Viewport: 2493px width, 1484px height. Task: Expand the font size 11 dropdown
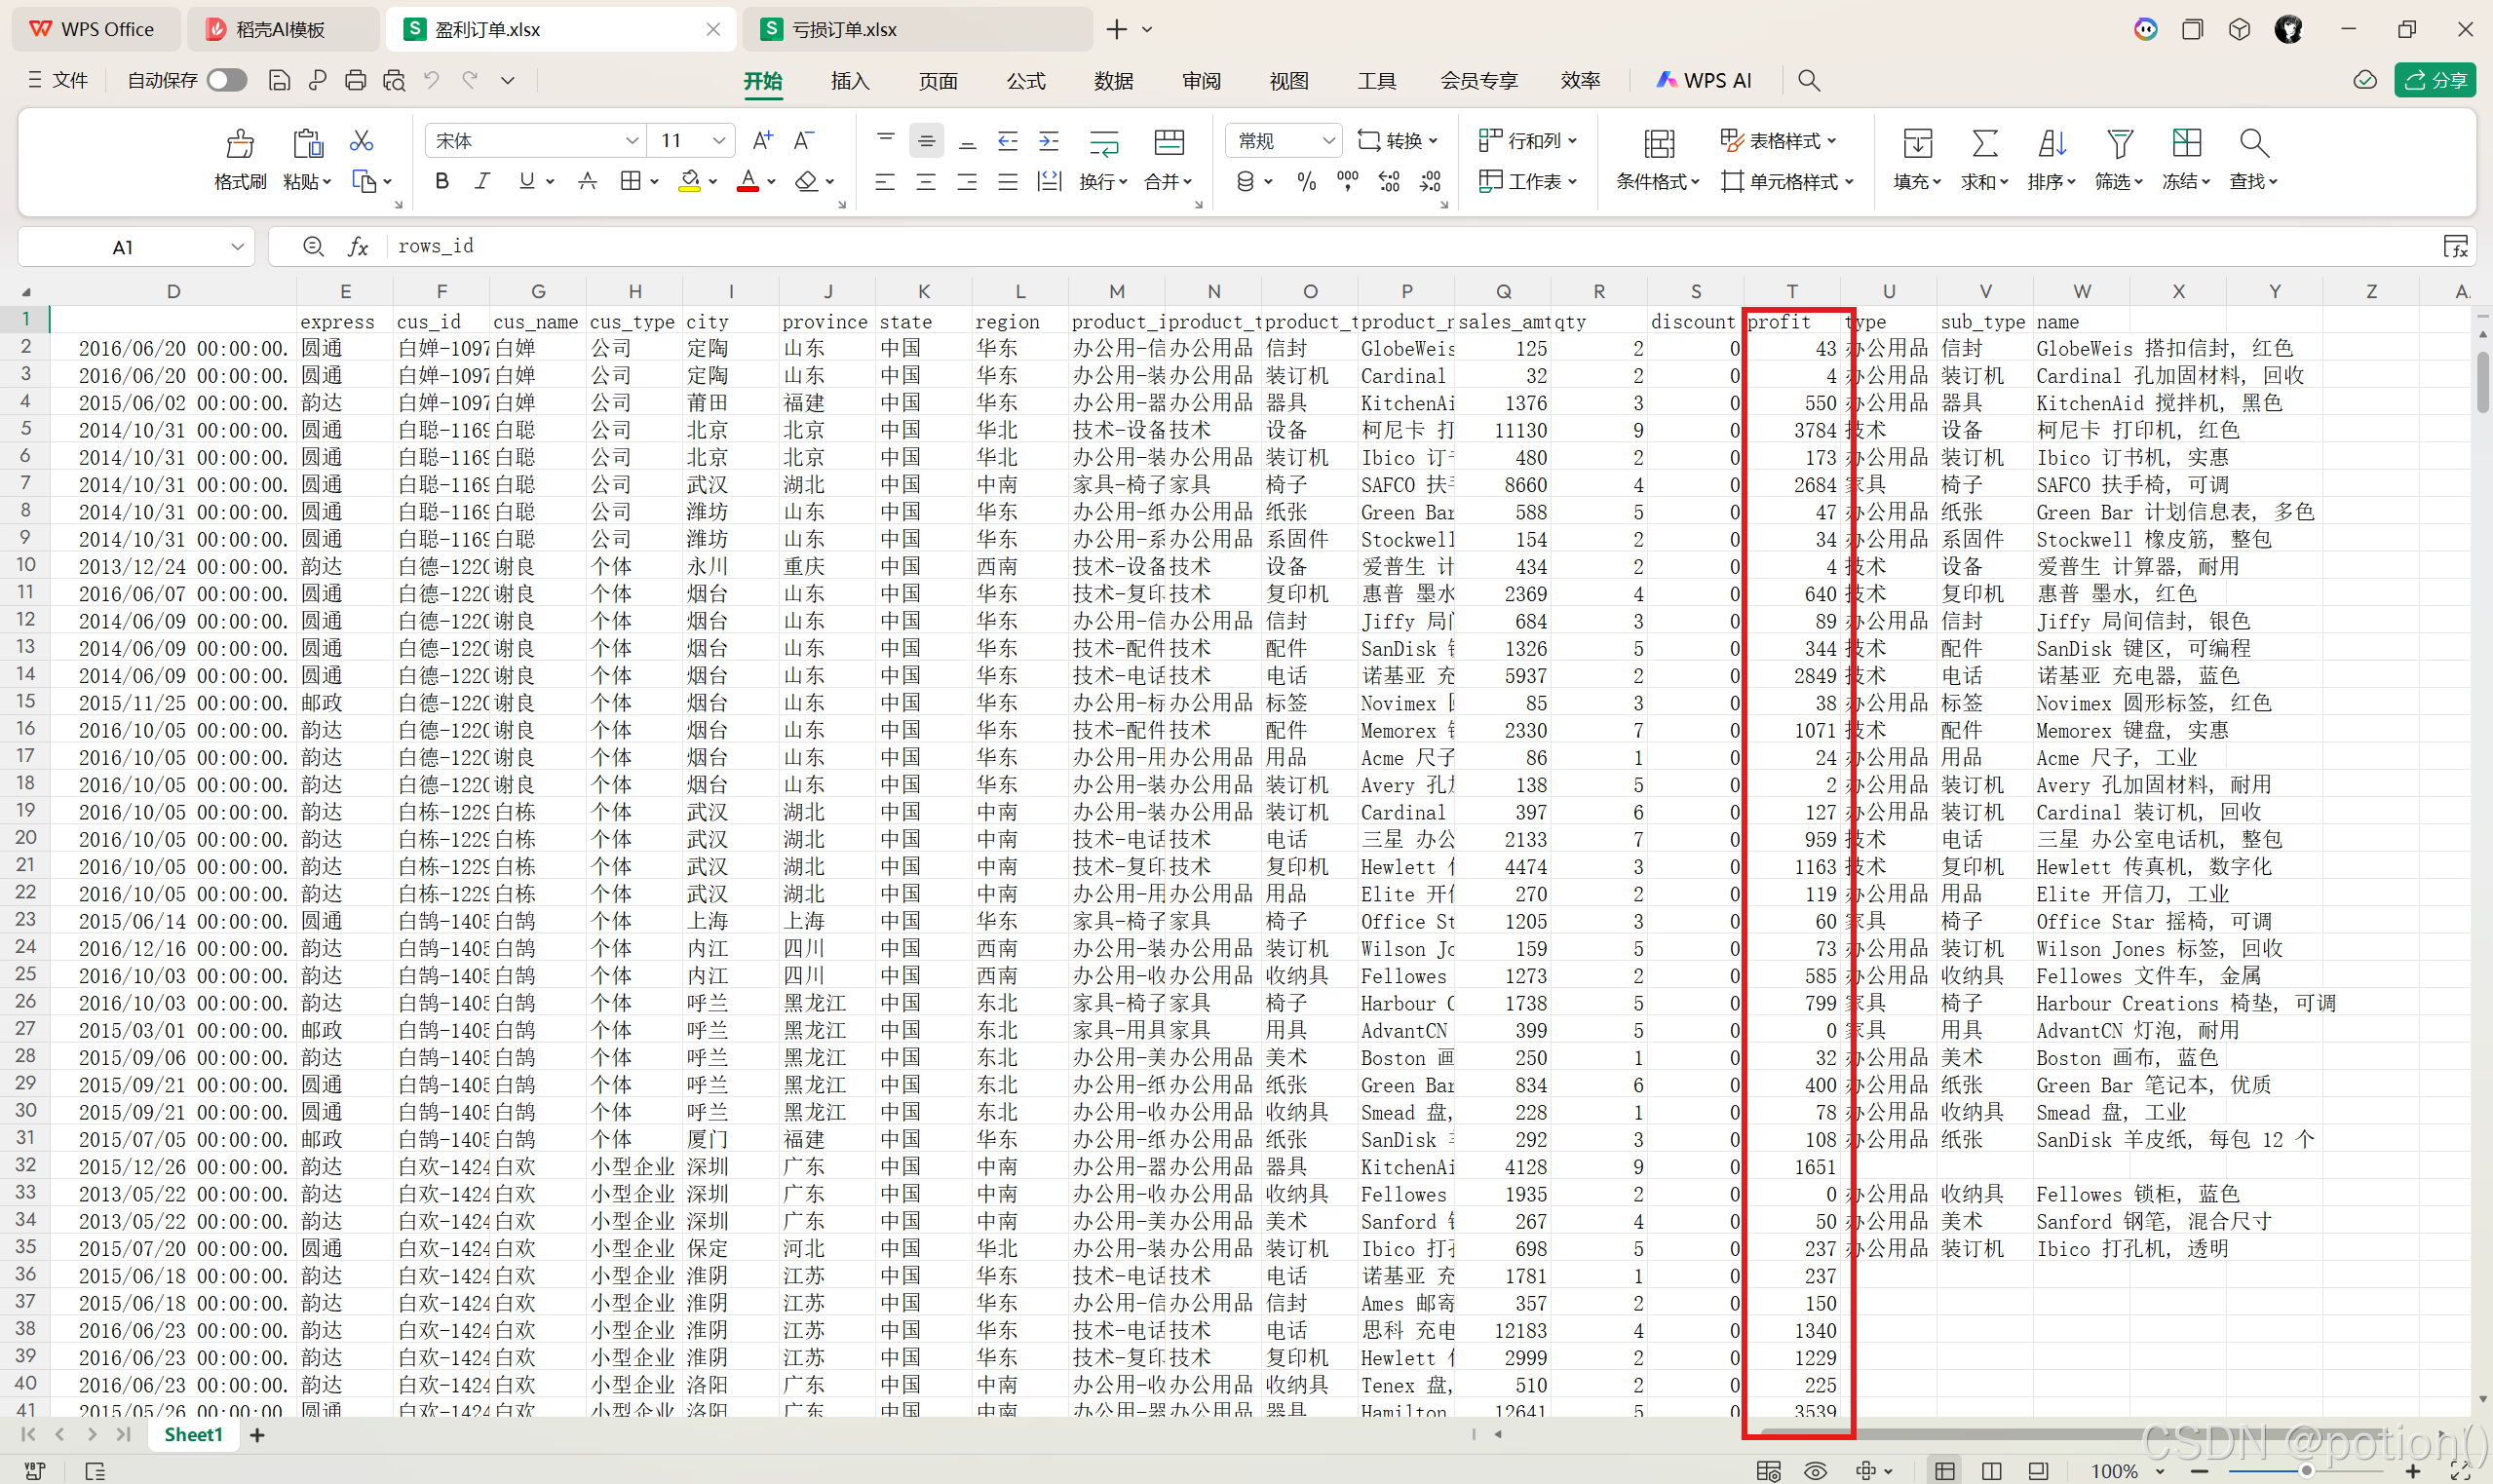[x=719, y=141]
